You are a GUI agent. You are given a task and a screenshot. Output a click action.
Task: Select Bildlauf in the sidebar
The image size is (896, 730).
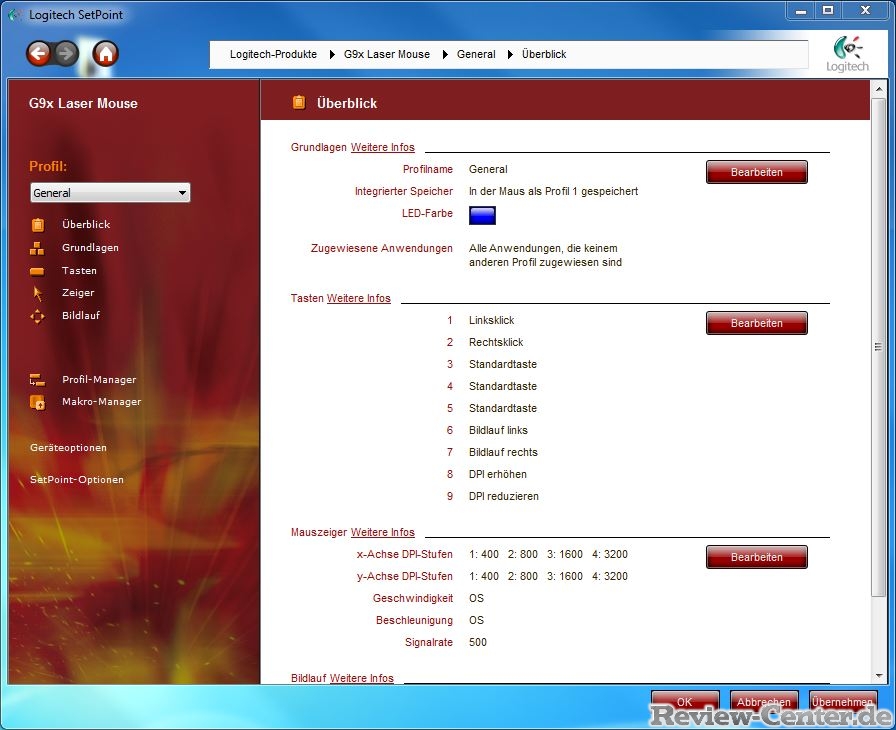[81, 315]
